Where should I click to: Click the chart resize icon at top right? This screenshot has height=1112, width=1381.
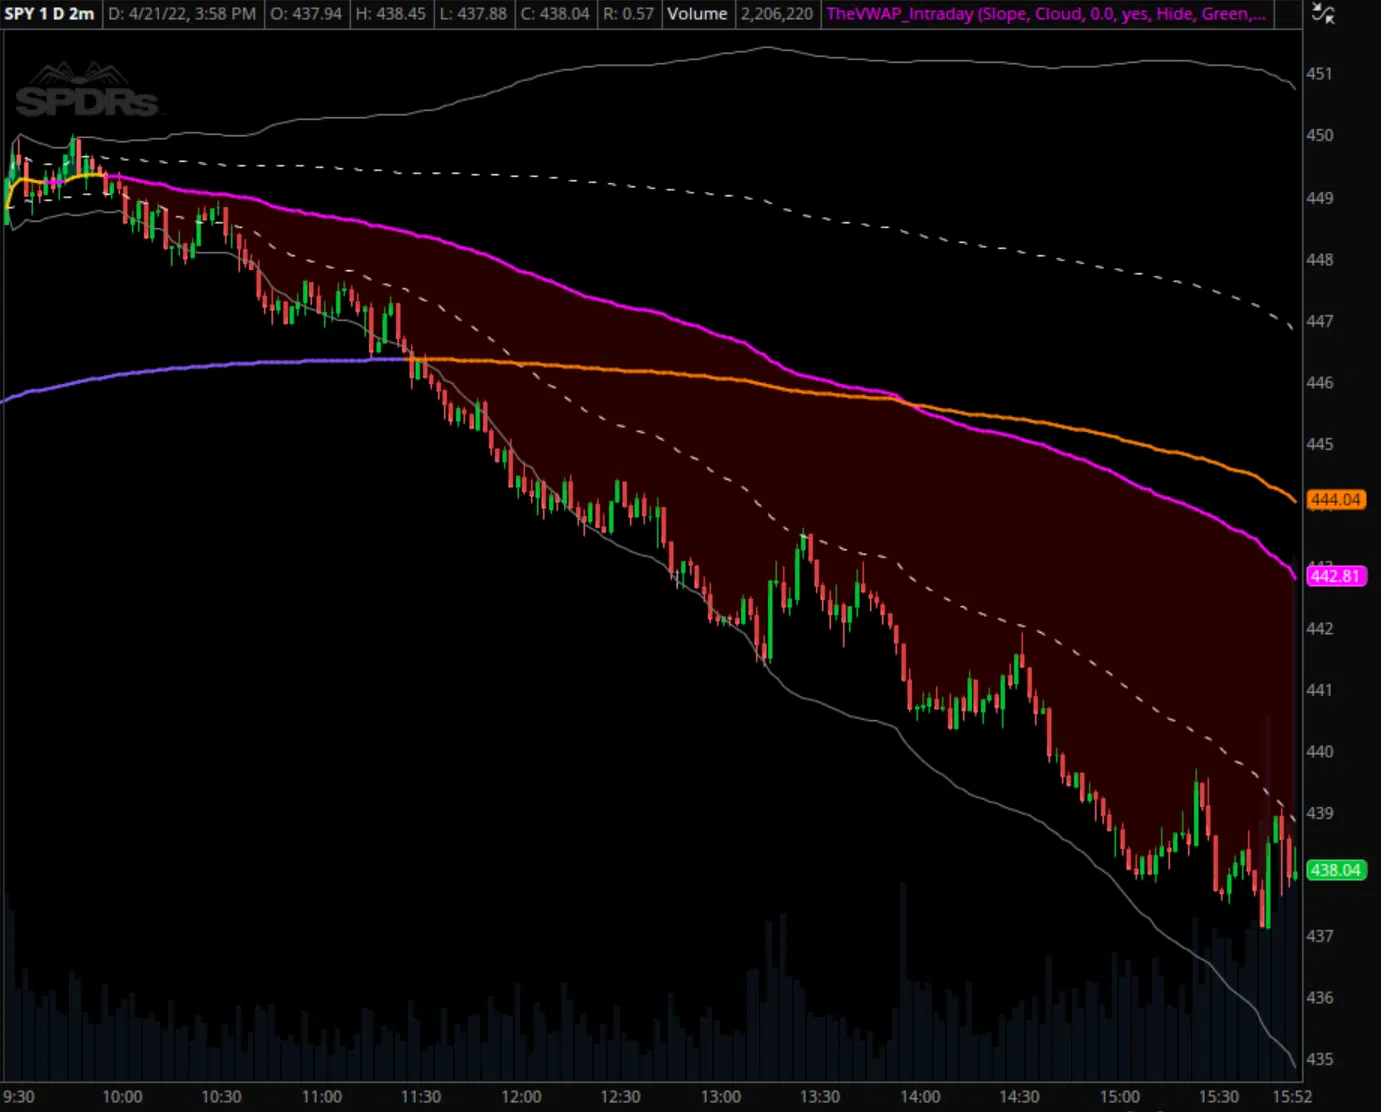tap(1323, 14)
